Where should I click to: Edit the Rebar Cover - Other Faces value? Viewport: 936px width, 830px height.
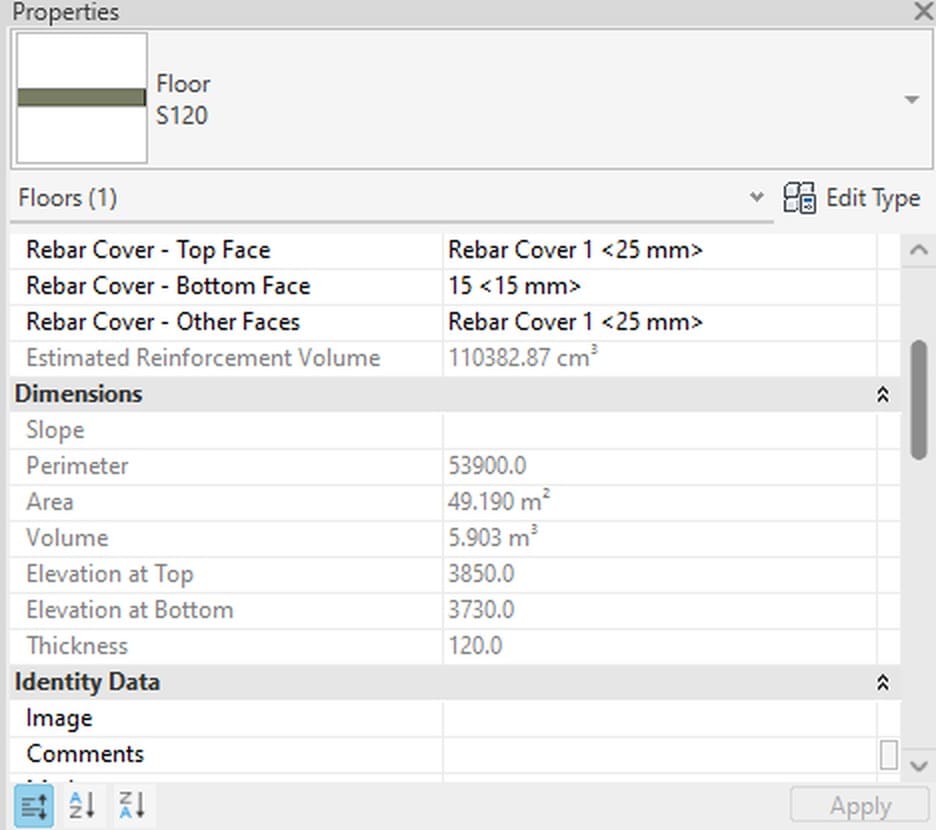coord(659,322)
